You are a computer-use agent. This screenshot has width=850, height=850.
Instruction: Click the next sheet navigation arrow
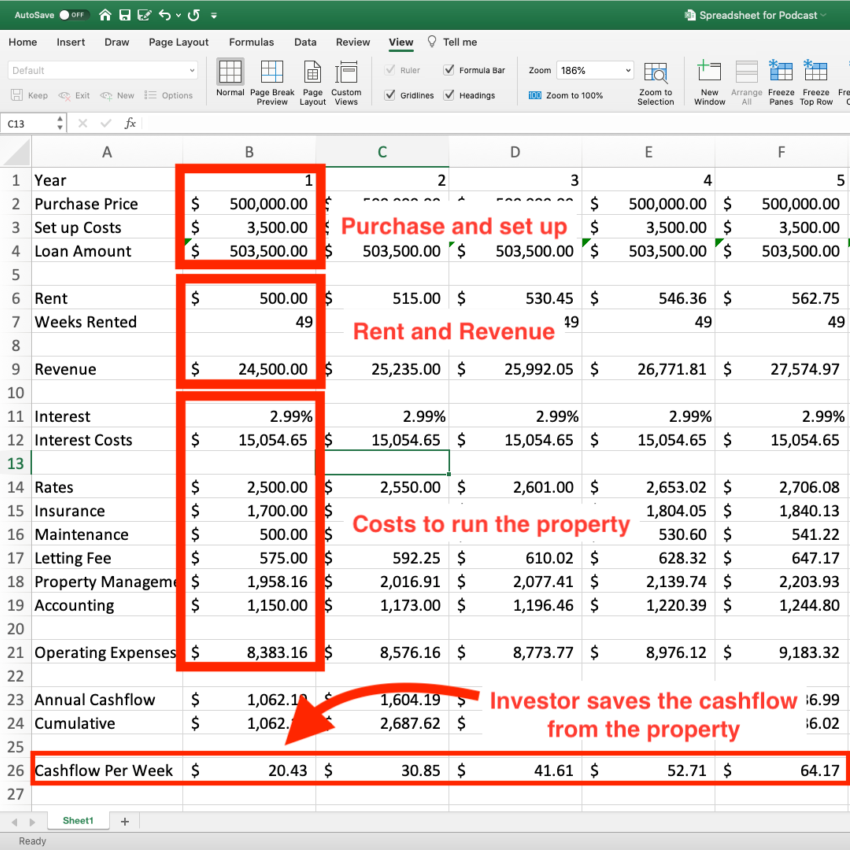[x=33, y=822]
